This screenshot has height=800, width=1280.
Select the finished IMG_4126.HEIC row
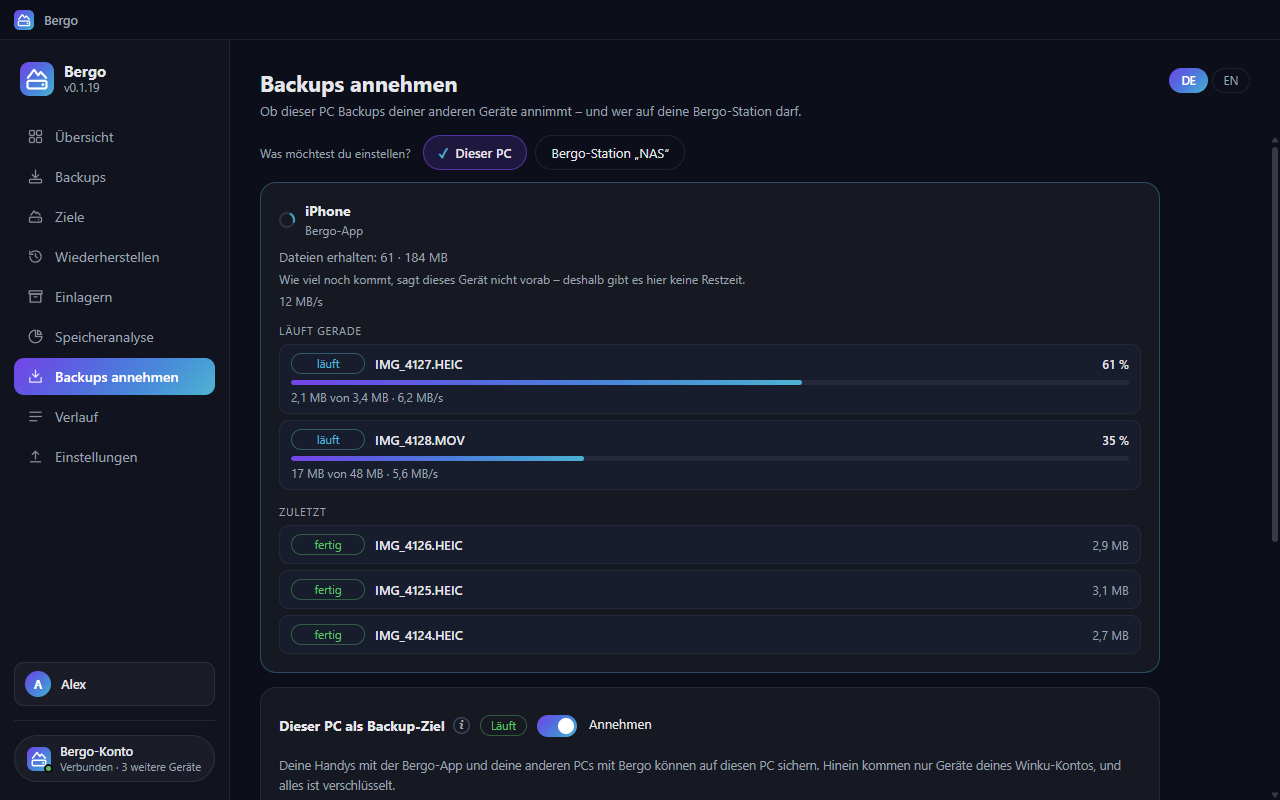710,545
